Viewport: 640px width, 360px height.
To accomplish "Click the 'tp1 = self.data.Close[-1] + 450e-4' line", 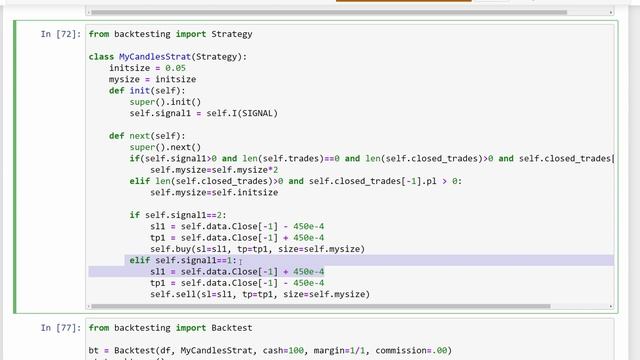I will 237,238.
